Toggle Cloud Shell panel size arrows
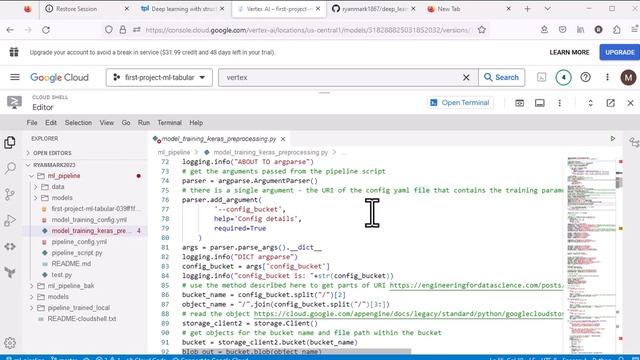Viewport: 640px width, 360px height. tap(590, 103)
